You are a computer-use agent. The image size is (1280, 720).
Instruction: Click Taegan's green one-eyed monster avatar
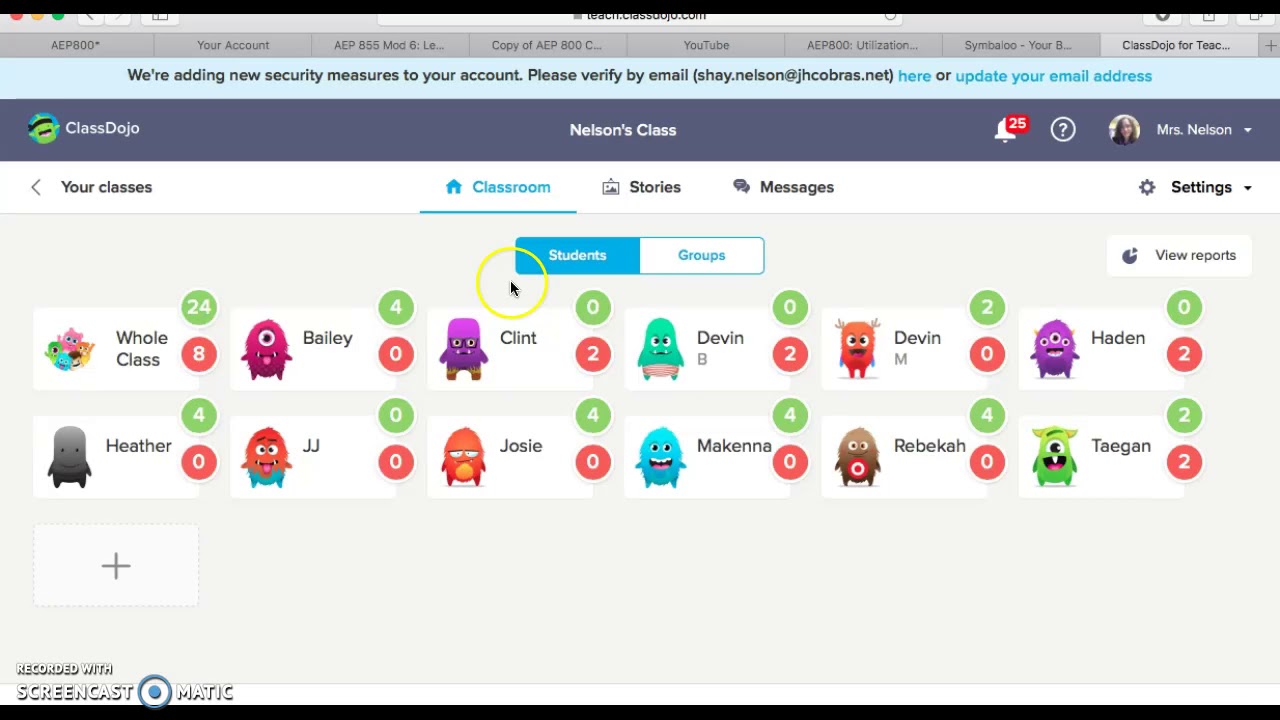pyautogui.click(x=1054, y=457)
